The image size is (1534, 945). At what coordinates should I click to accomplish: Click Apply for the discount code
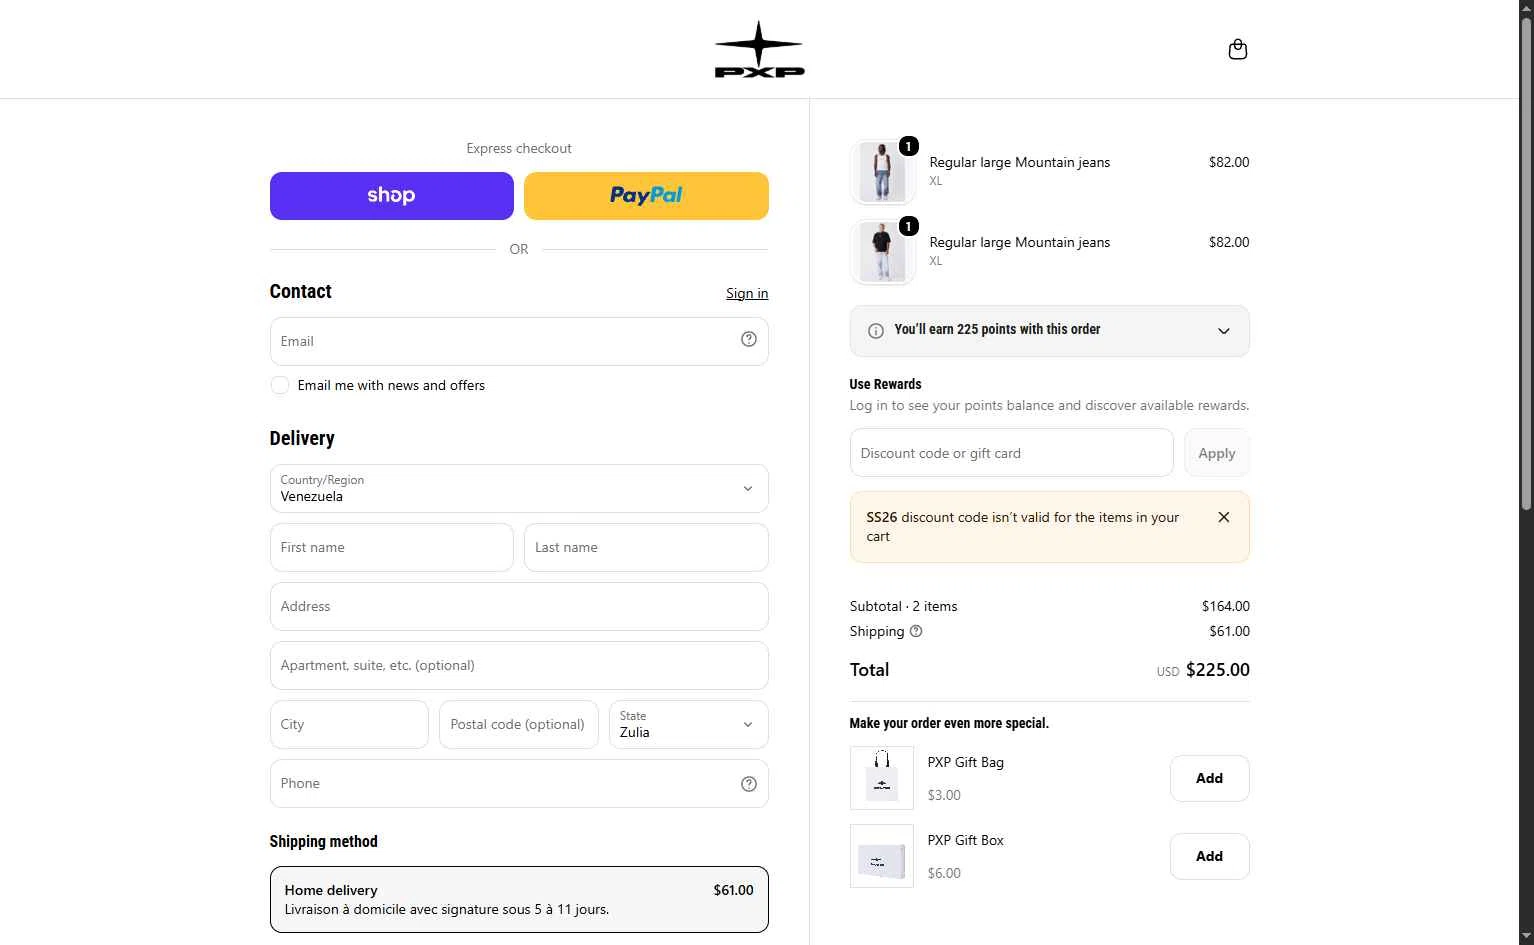point(1216,453)
